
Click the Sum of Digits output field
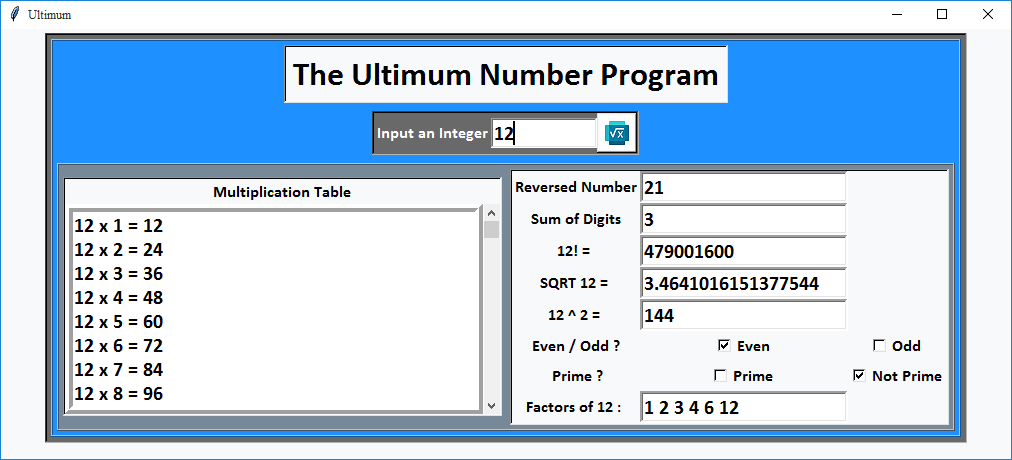tap(743, 219)
